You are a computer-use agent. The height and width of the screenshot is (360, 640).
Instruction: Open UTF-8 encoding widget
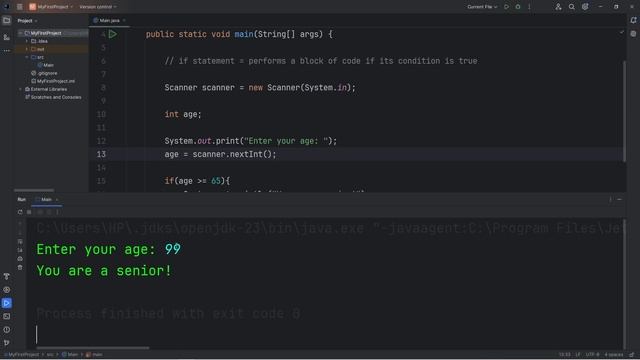[592, 355]
